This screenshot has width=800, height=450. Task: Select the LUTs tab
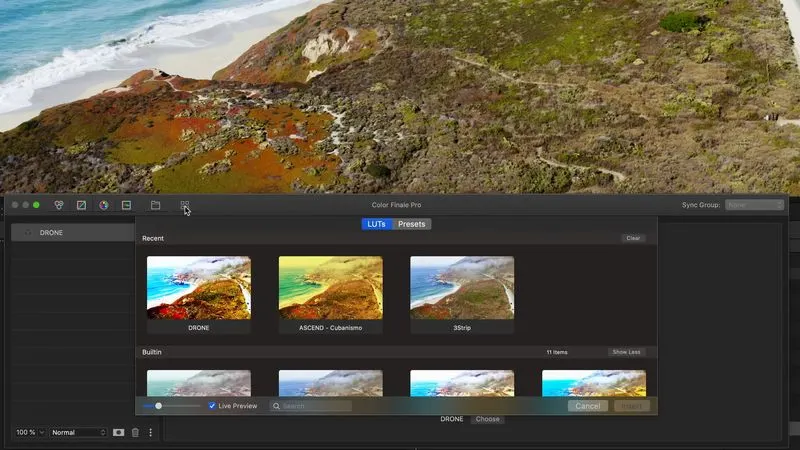tap(376, 224)
